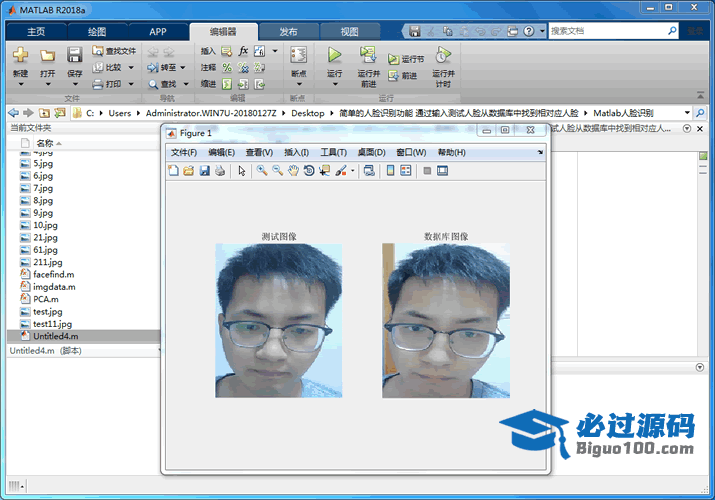Click the Hide Plot Tools icon
715x500 pixels.
tap(427, 171)
